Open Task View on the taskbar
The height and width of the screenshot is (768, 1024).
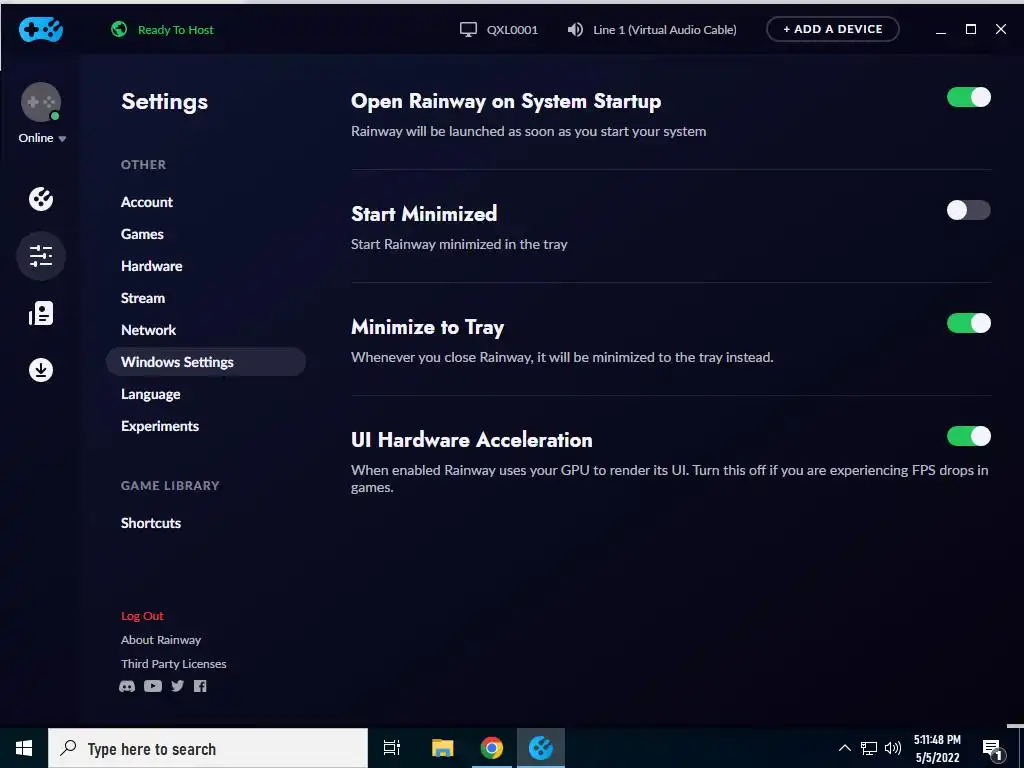click(x=392, y=748)
